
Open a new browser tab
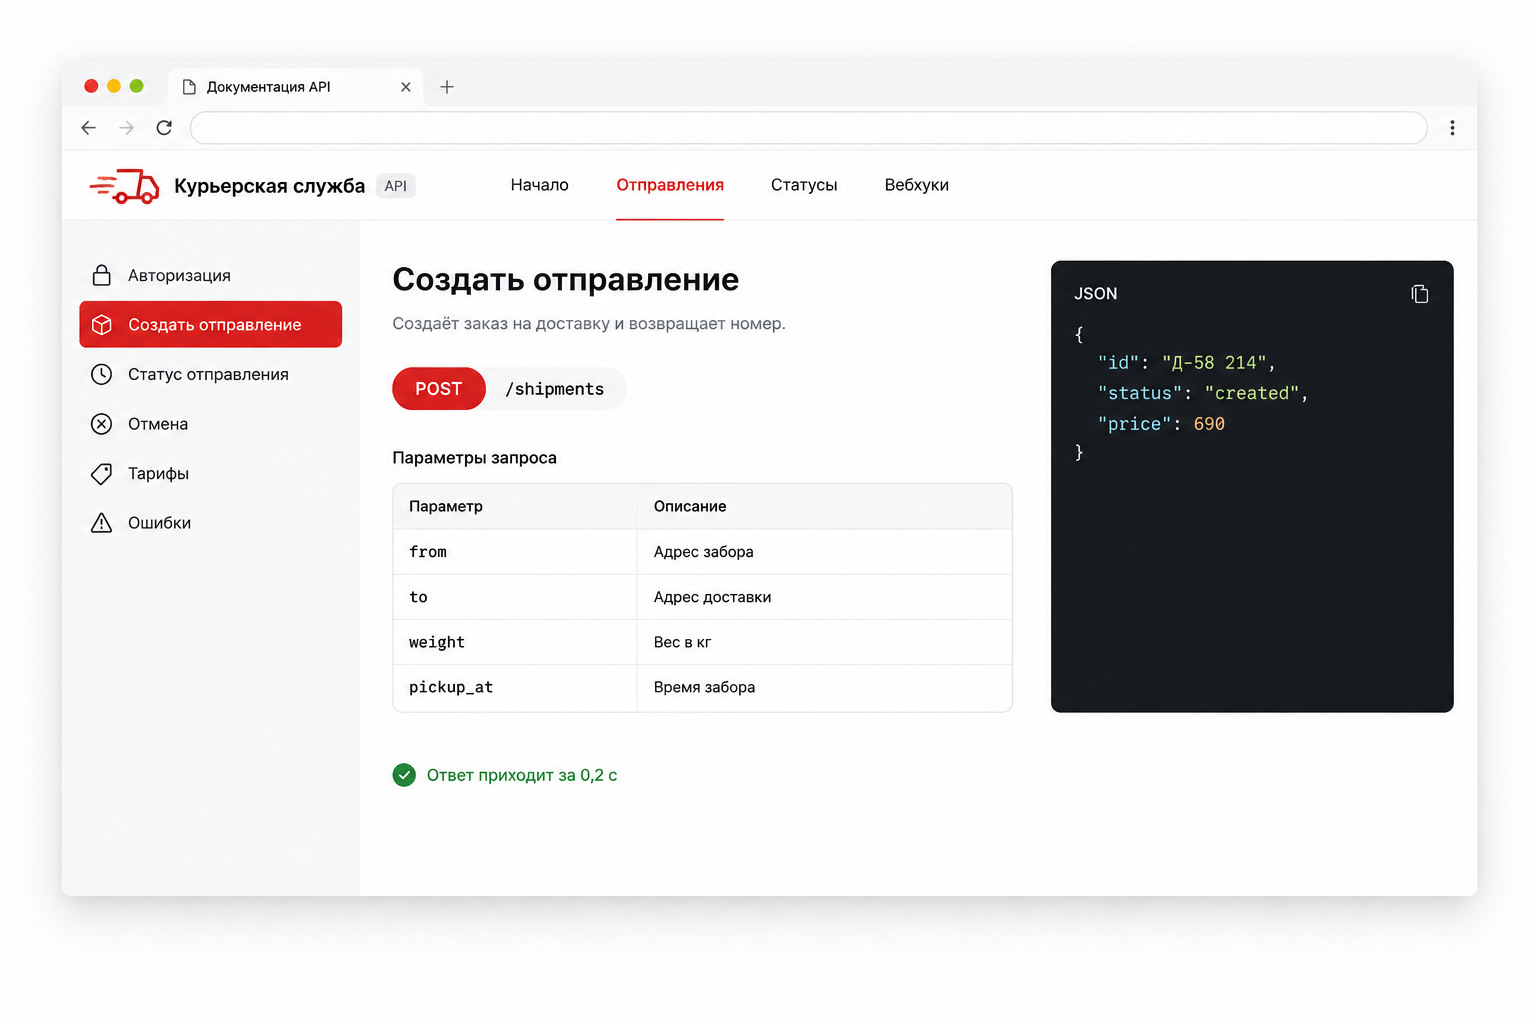pyautogui.click(x=447, y=87)
